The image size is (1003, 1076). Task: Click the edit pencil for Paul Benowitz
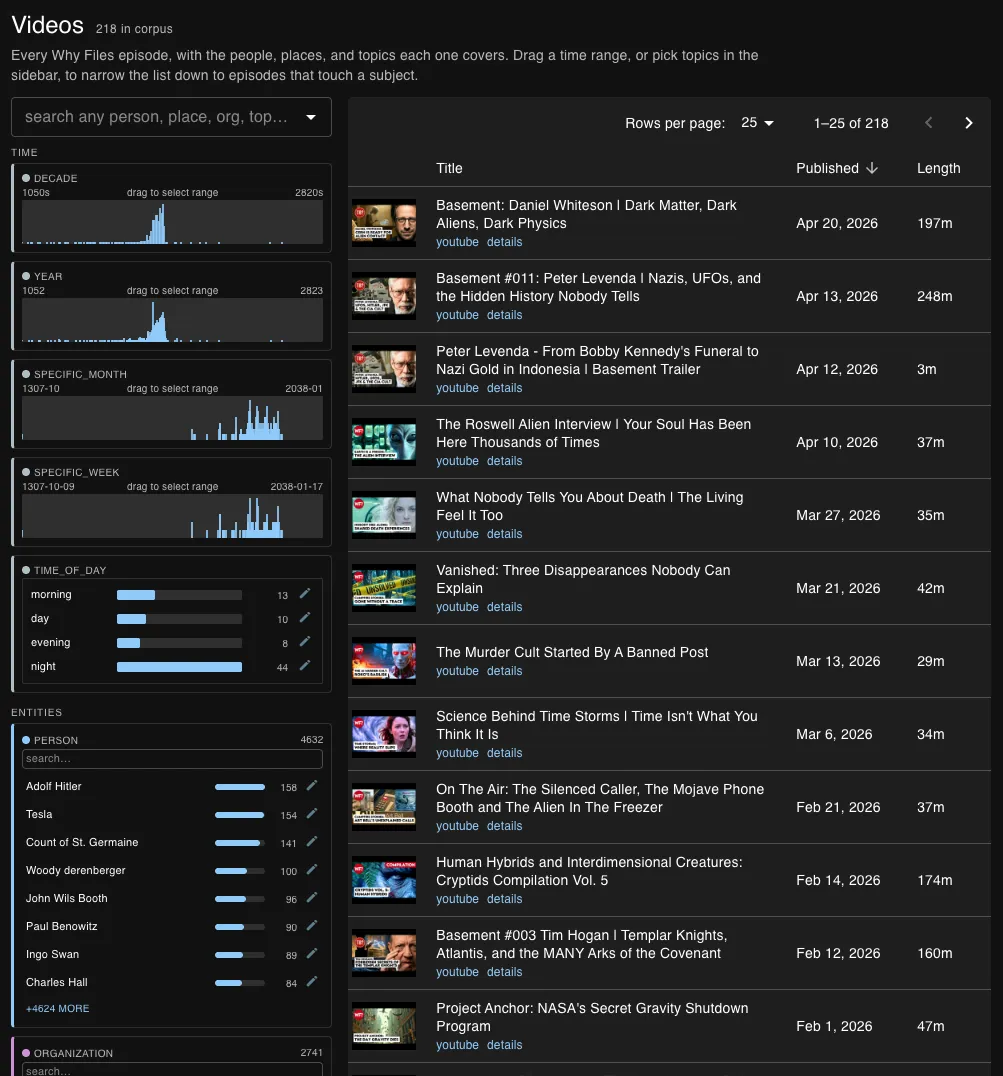(312, 926)
